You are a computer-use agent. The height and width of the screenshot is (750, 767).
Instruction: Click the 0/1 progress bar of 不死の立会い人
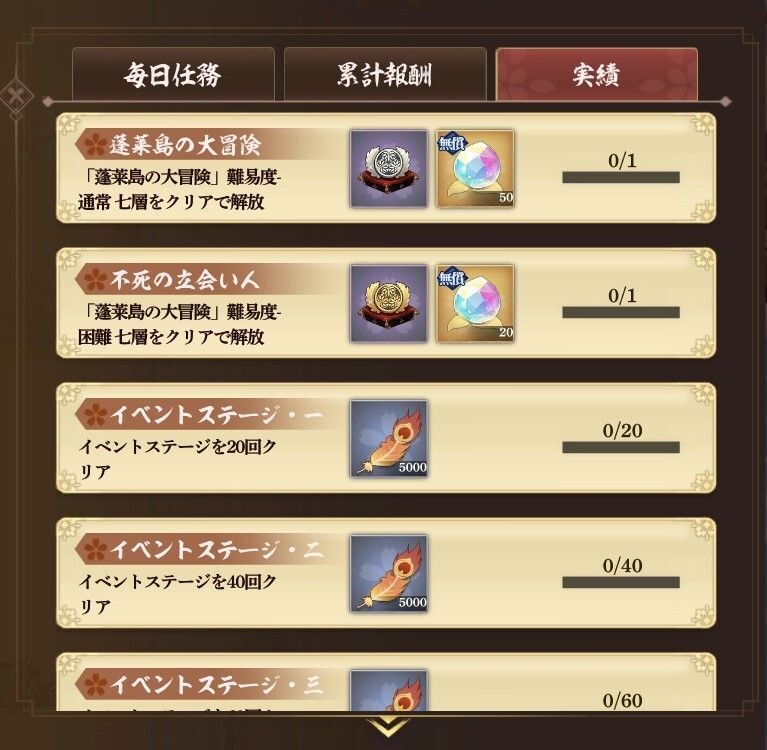pos(621,312)
